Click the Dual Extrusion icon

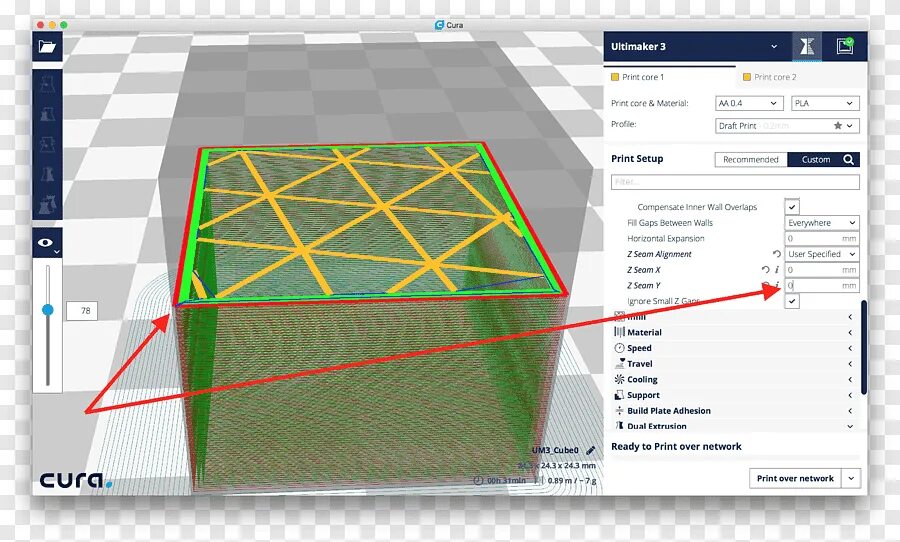(619, 425)
